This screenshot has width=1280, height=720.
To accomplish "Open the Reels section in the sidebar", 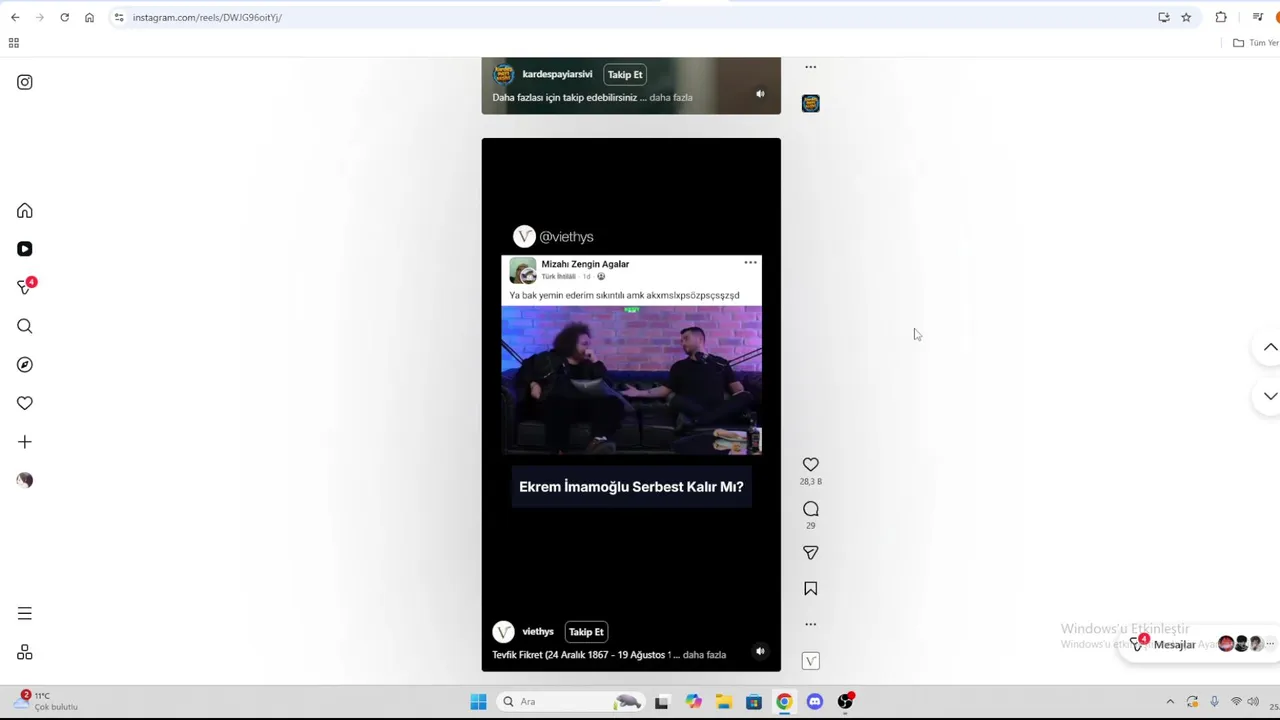I will [25, 249].
